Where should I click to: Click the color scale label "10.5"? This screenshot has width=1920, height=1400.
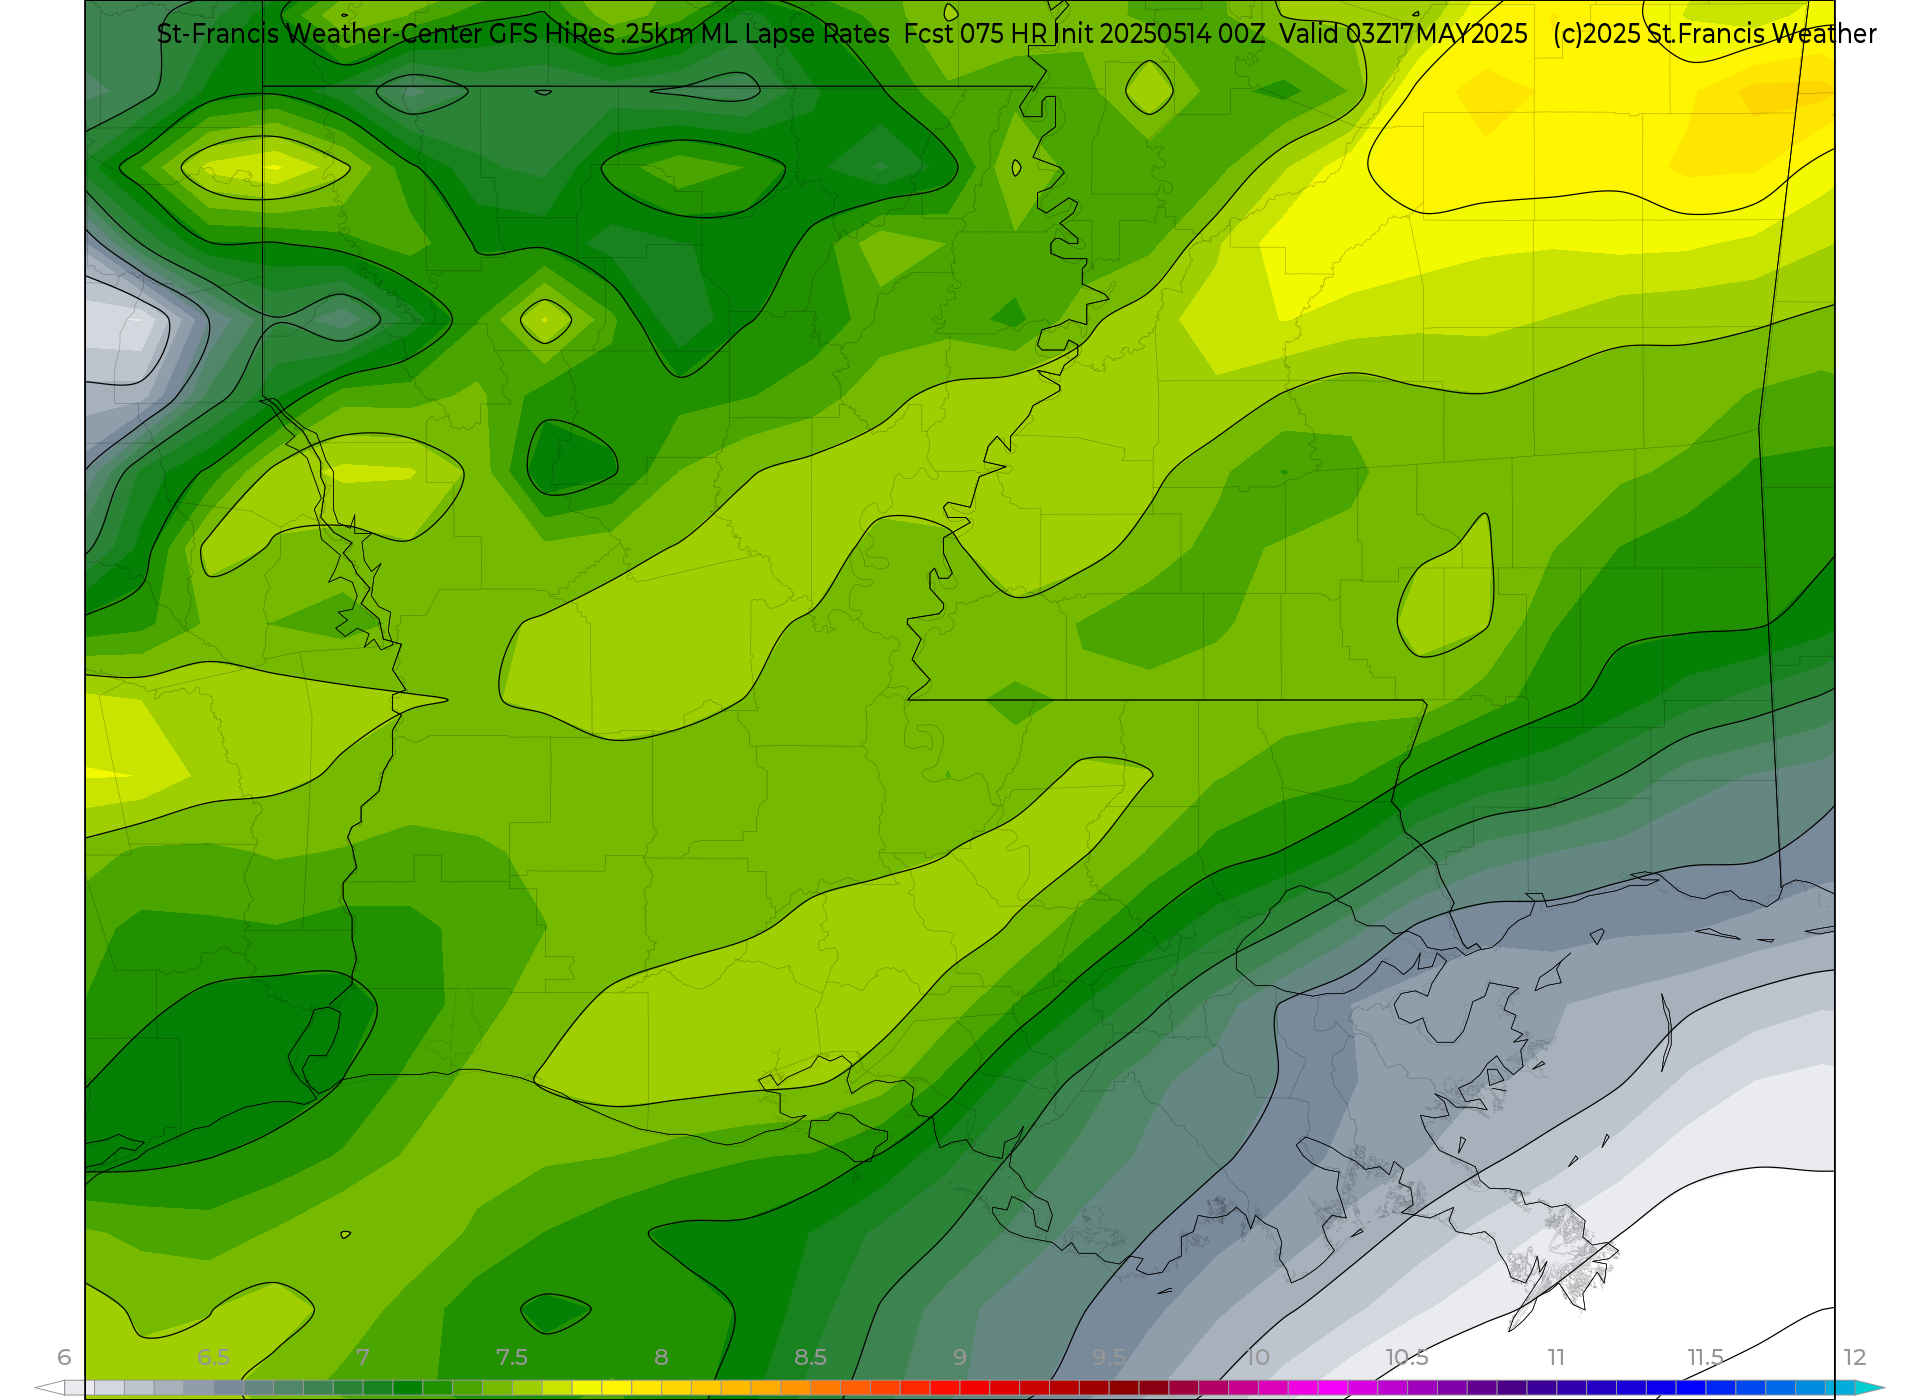tap(1406, 1357)
